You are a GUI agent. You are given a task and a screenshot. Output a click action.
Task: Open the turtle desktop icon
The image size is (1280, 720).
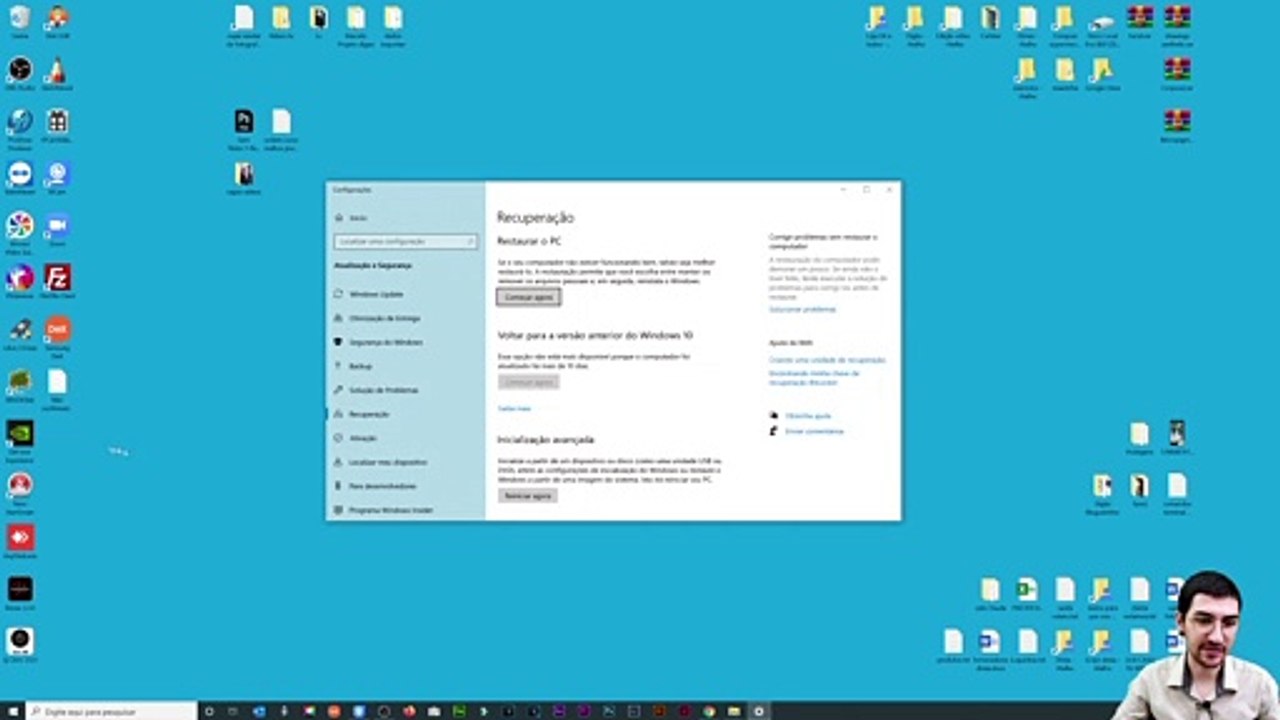tap(19, 382)
